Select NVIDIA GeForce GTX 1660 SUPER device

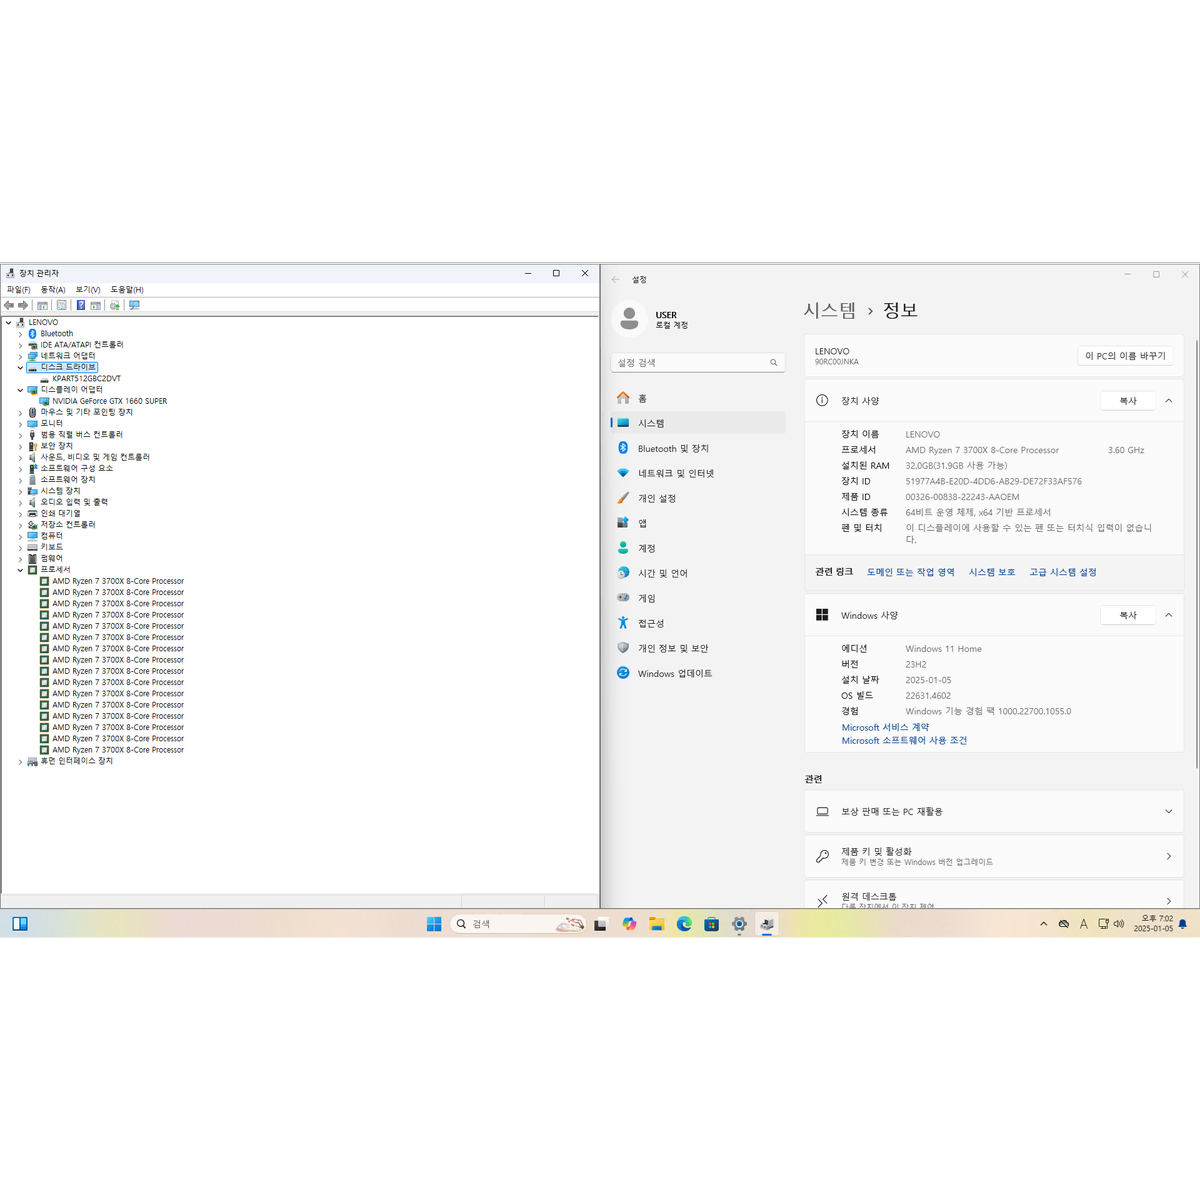coord(109,401)
